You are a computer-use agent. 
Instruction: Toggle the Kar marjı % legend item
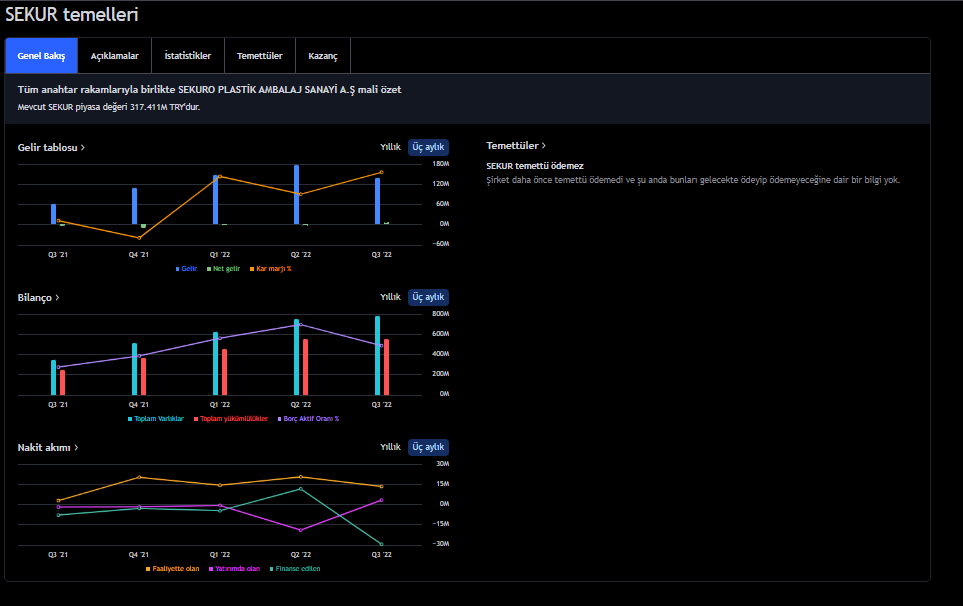[270, 269]
